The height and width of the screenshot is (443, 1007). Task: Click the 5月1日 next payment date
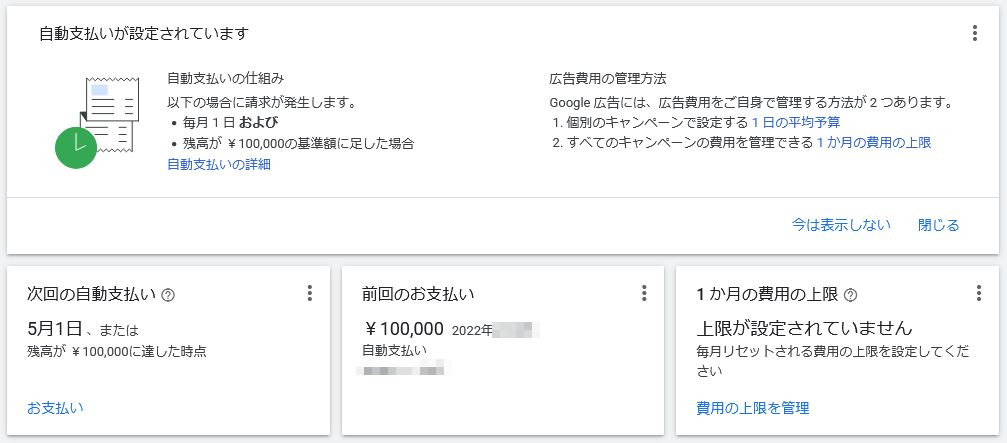(55, 329)
